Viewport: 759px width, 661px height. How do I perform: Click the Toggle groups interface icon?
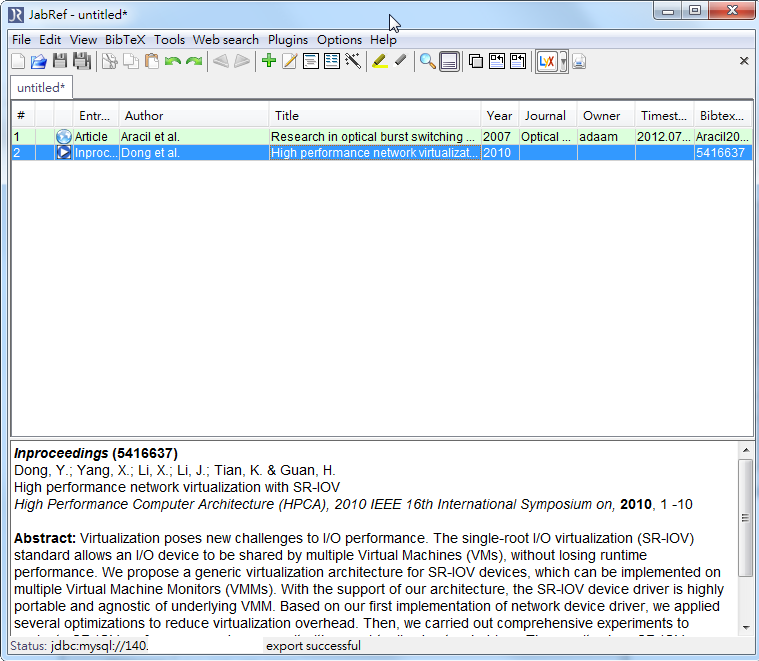(x=476, y=61)
